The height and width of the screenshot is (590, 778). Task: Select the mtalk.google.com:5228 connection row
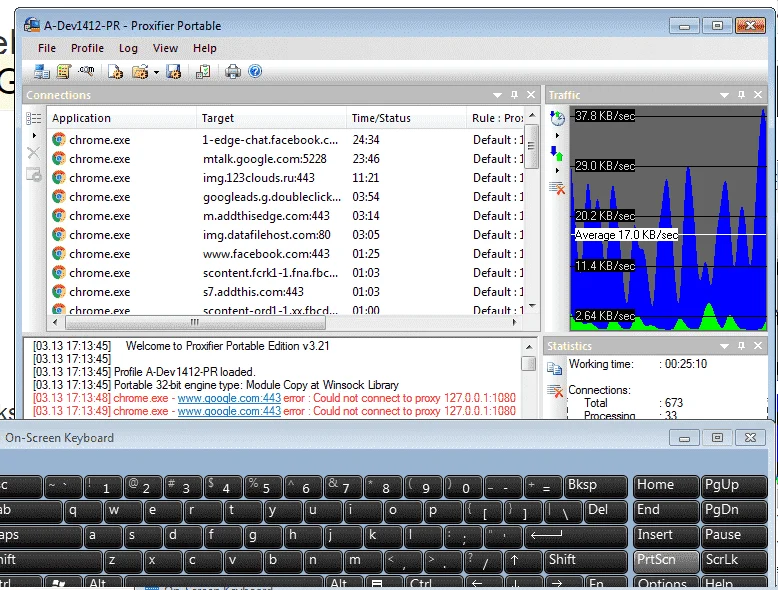pyautogui.click(x=286, y=159)
